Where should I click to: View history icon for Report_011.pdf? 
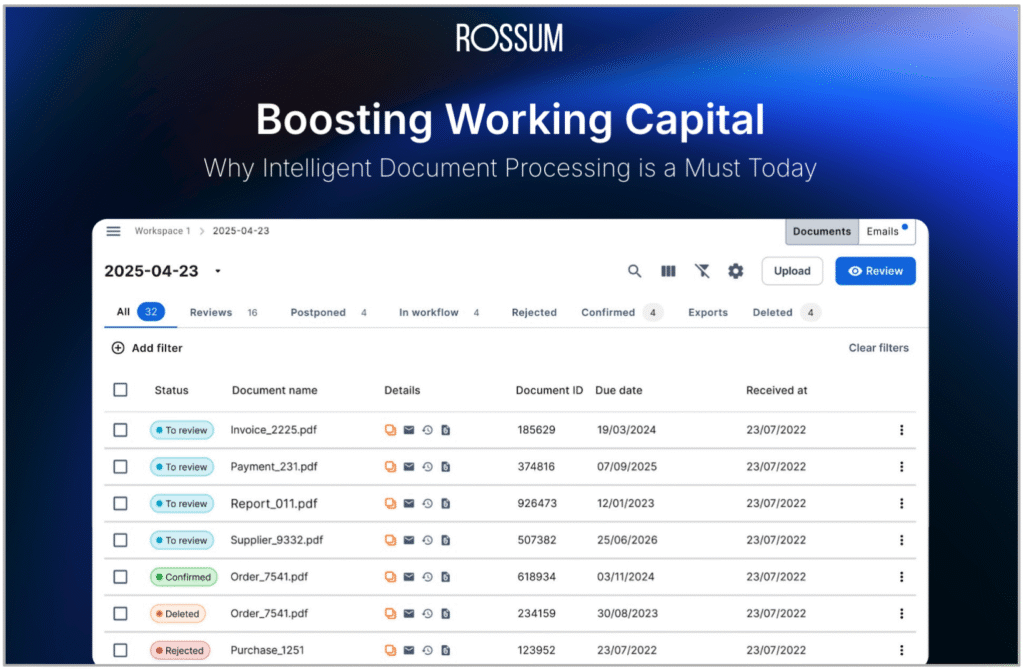click(x=428, y=503)
